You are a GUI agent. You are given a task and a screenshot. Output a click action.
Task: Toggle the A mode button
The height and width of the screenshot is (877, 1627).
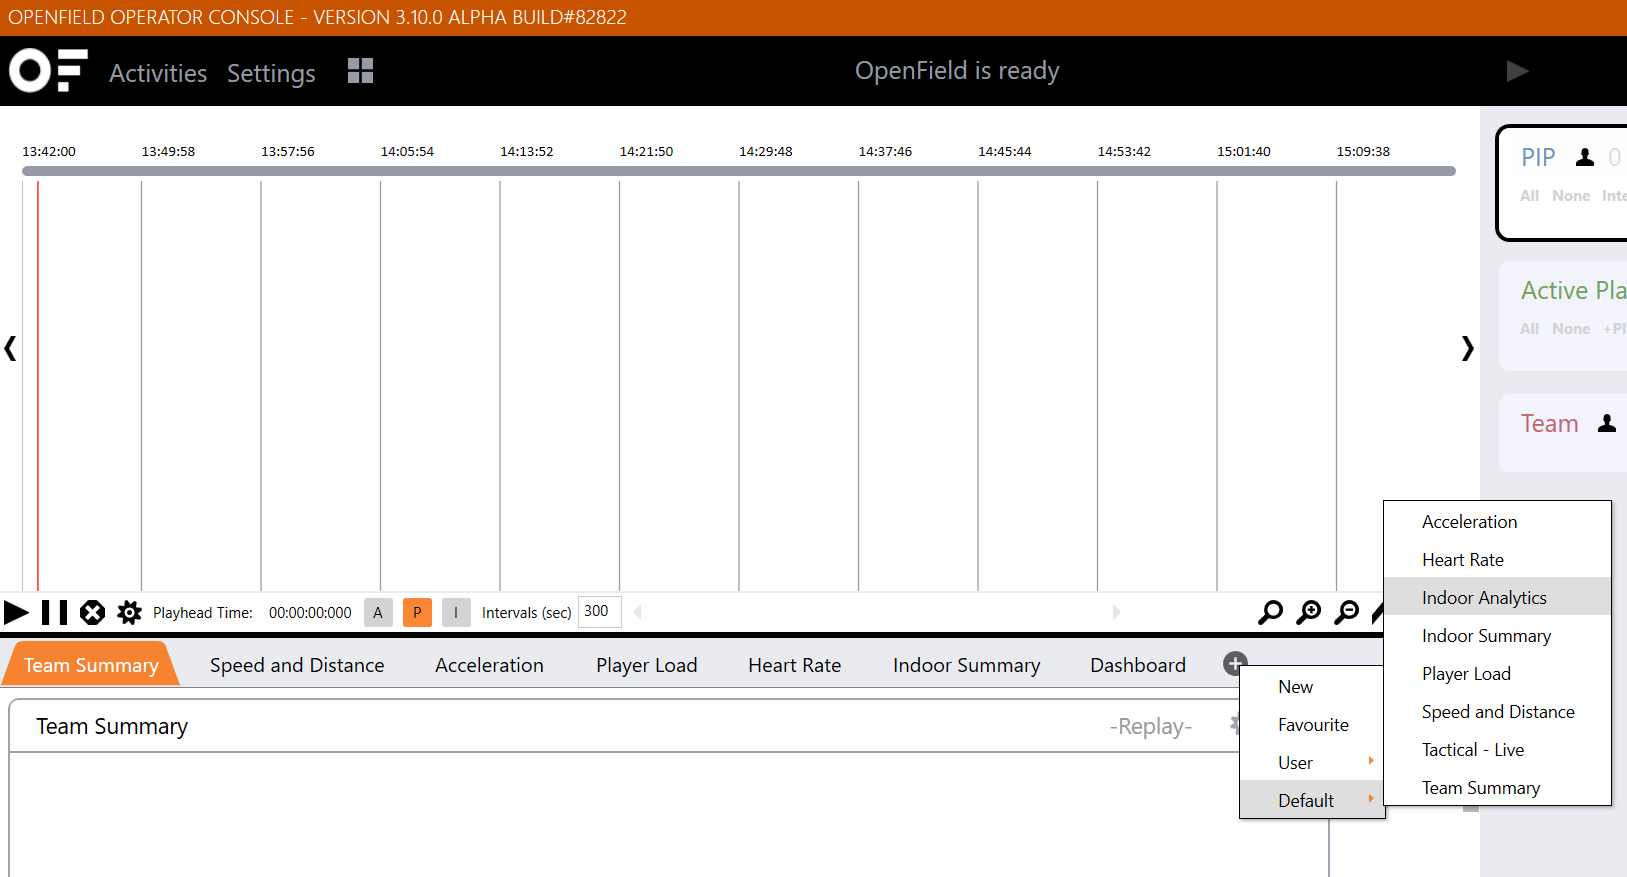point(378,612)
